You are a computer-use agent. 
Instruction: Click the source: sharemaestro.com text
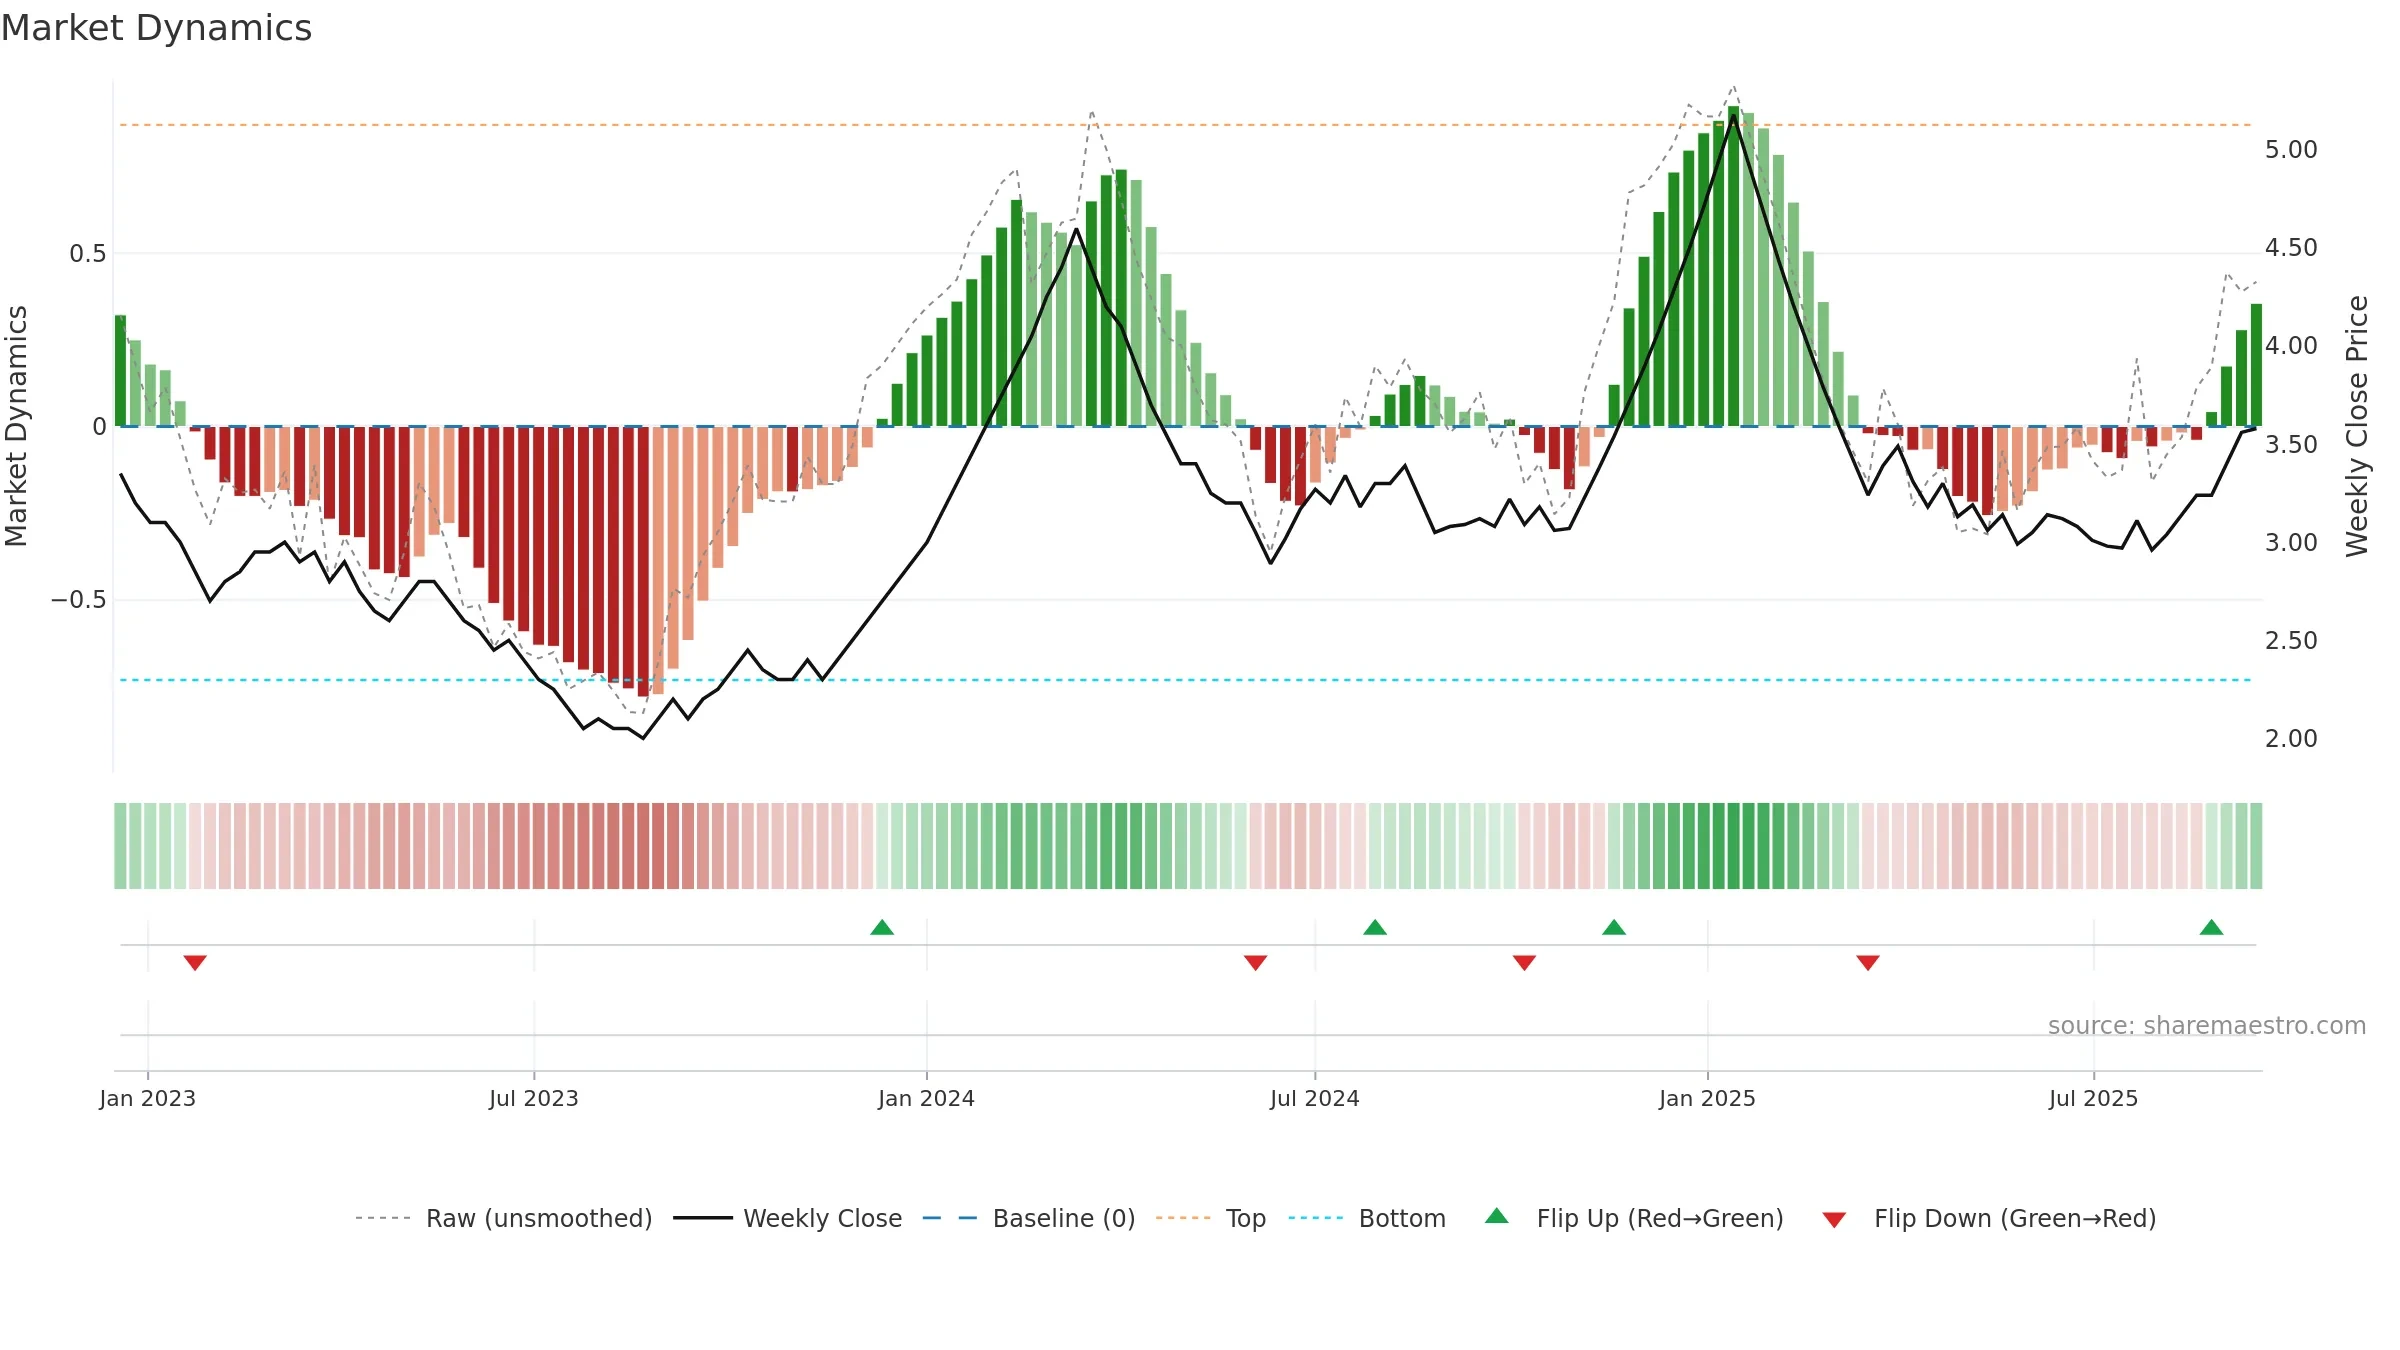point(2207,1025)
